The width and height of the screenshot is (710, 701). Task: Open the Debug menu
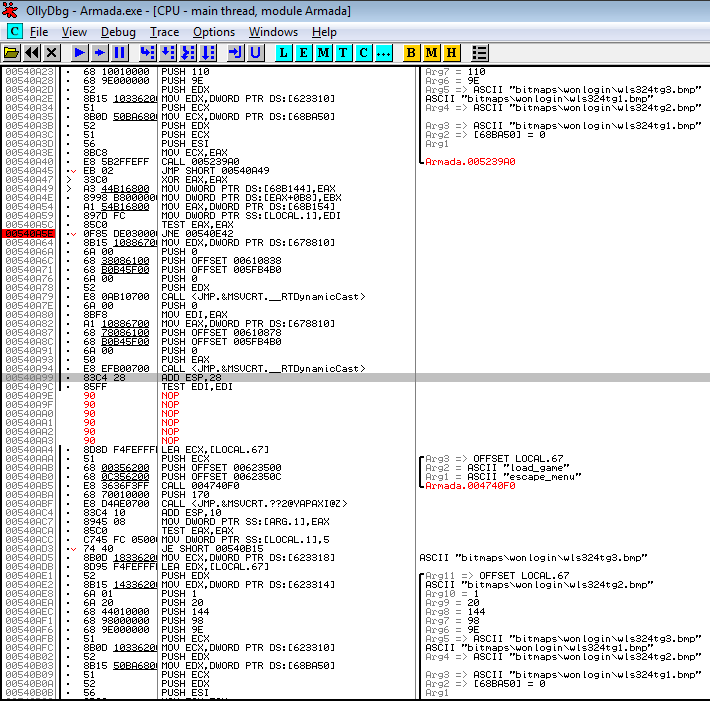118,32
